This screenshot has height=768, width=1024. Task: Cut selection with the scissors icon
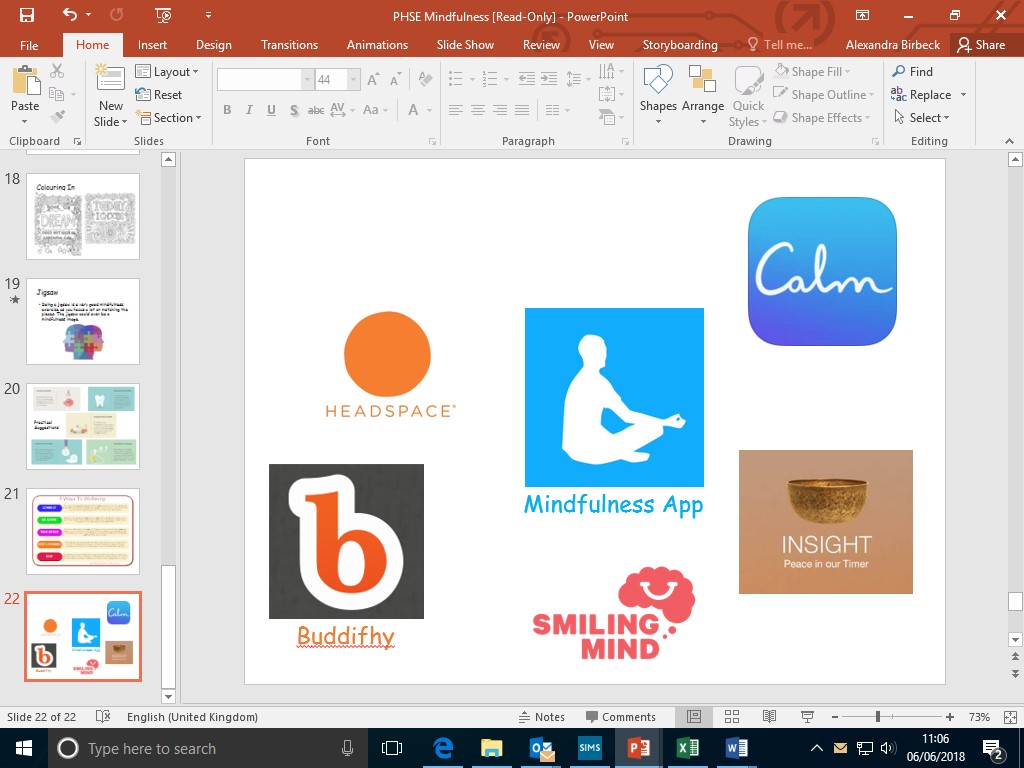coord(57,71)
